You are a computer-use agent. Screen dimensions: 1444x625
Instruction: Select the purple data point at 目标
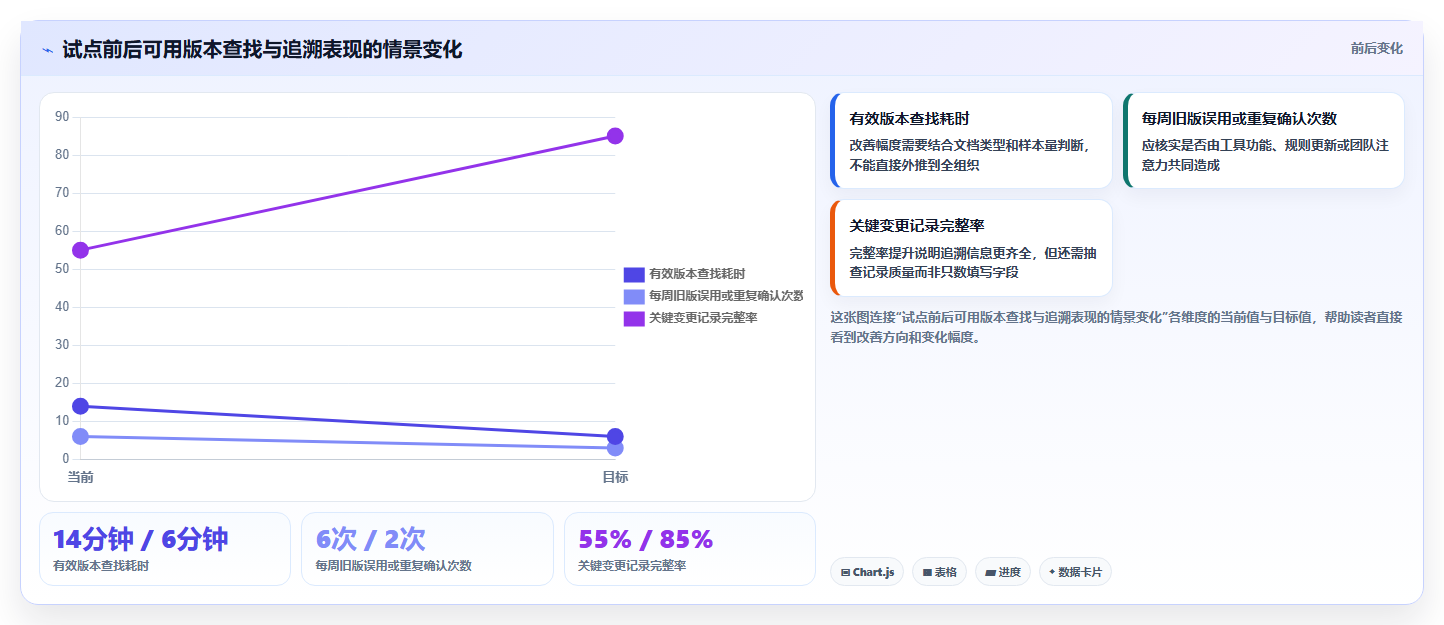(615, 136)
